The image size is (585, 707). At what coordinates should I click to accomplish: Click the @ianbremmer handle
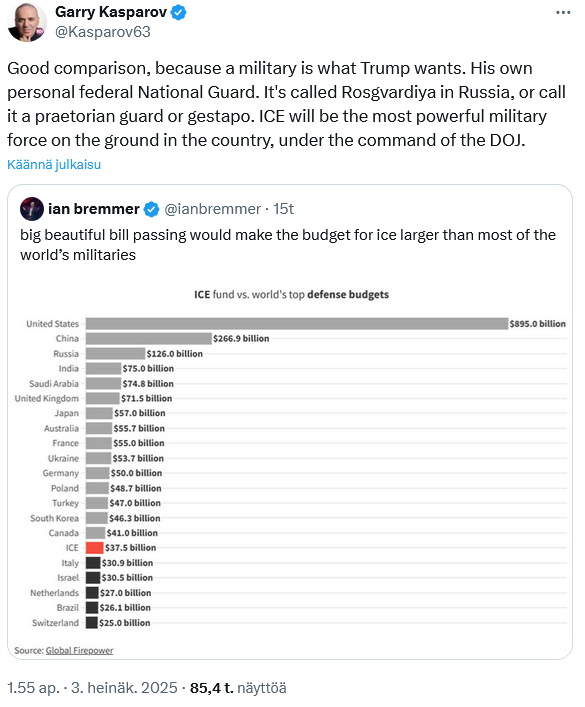pos(212,209)
